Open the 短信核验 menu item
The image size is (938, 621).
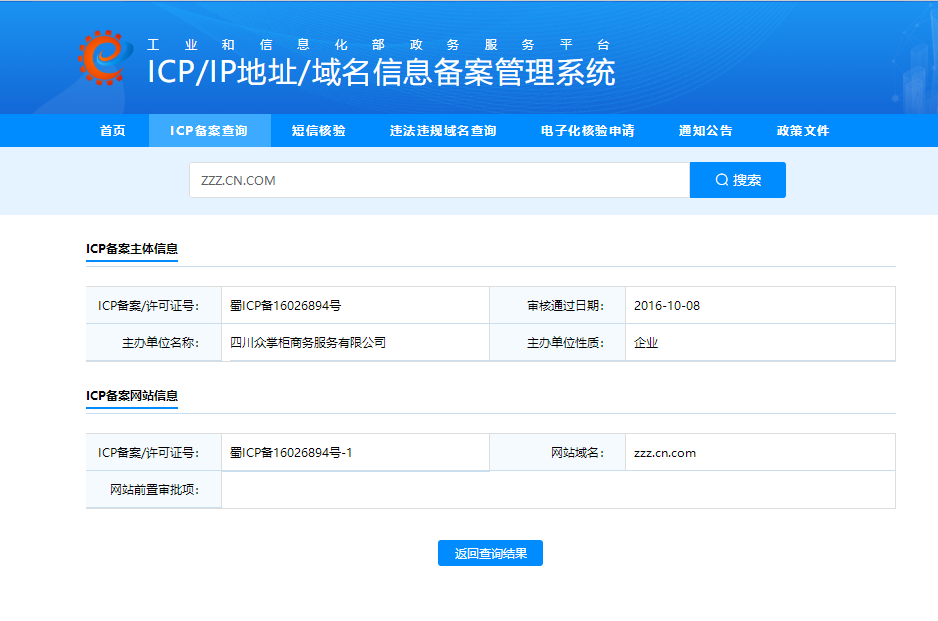[318, 130]
